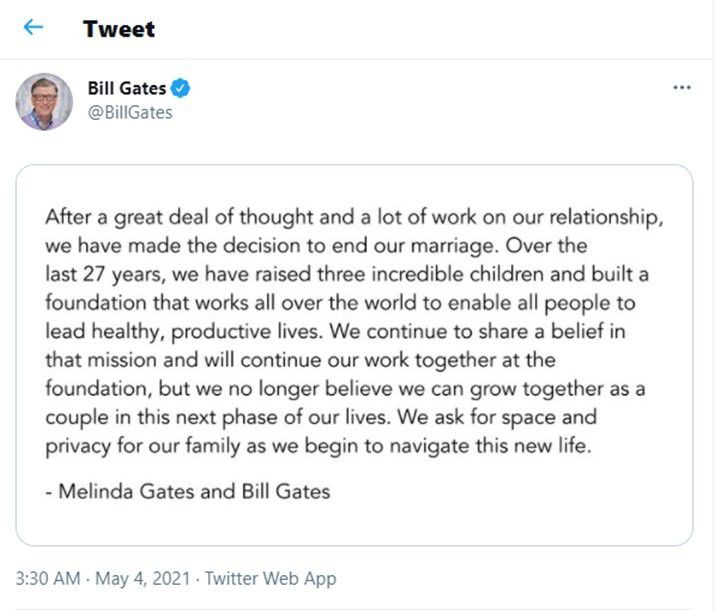Click the 3:30 AM timestamp

click(46, 578)
